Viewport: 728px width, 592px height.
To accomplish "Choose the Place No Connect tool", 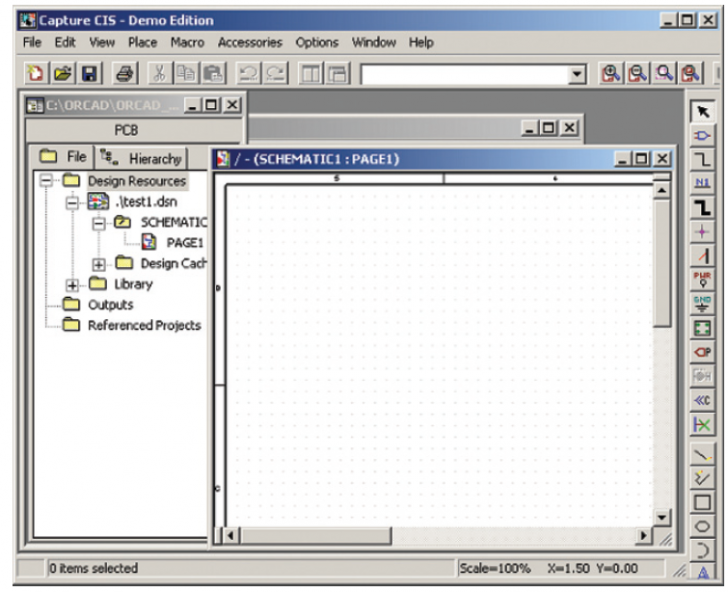I will (x=702, y=425).
